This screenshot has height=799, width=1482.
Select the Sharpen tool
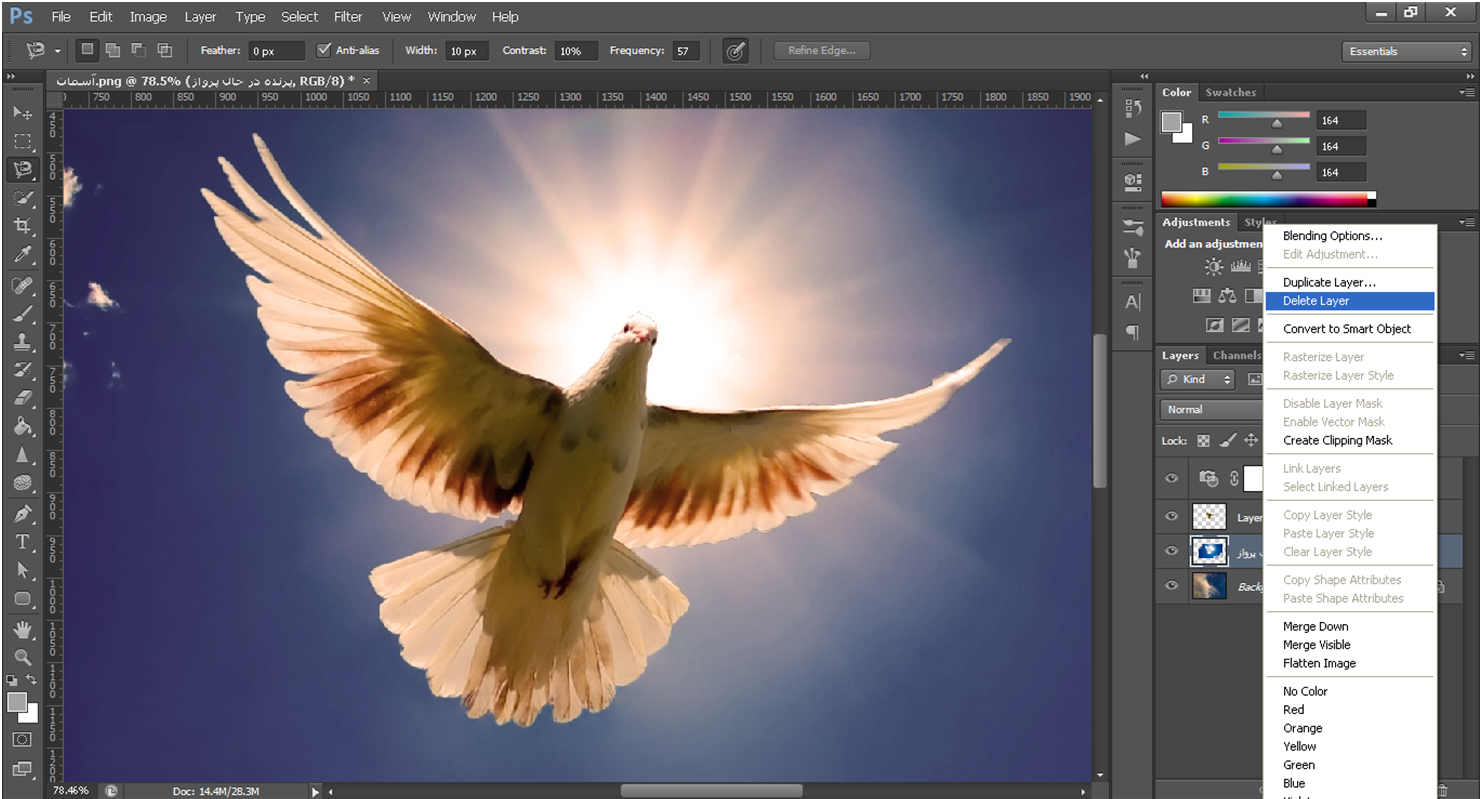click(23, 454)
